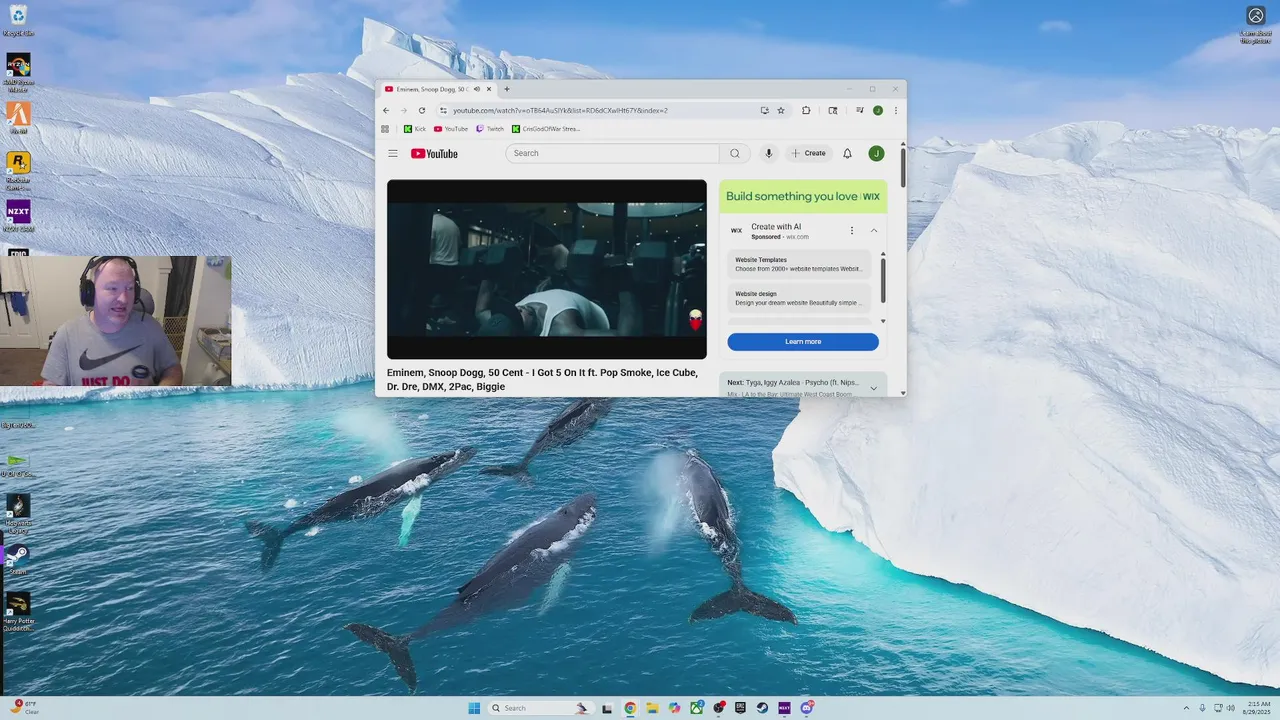Click the Learn more ad button
The width and height of the screenshot is (1280, 720).
coord(803,342)
